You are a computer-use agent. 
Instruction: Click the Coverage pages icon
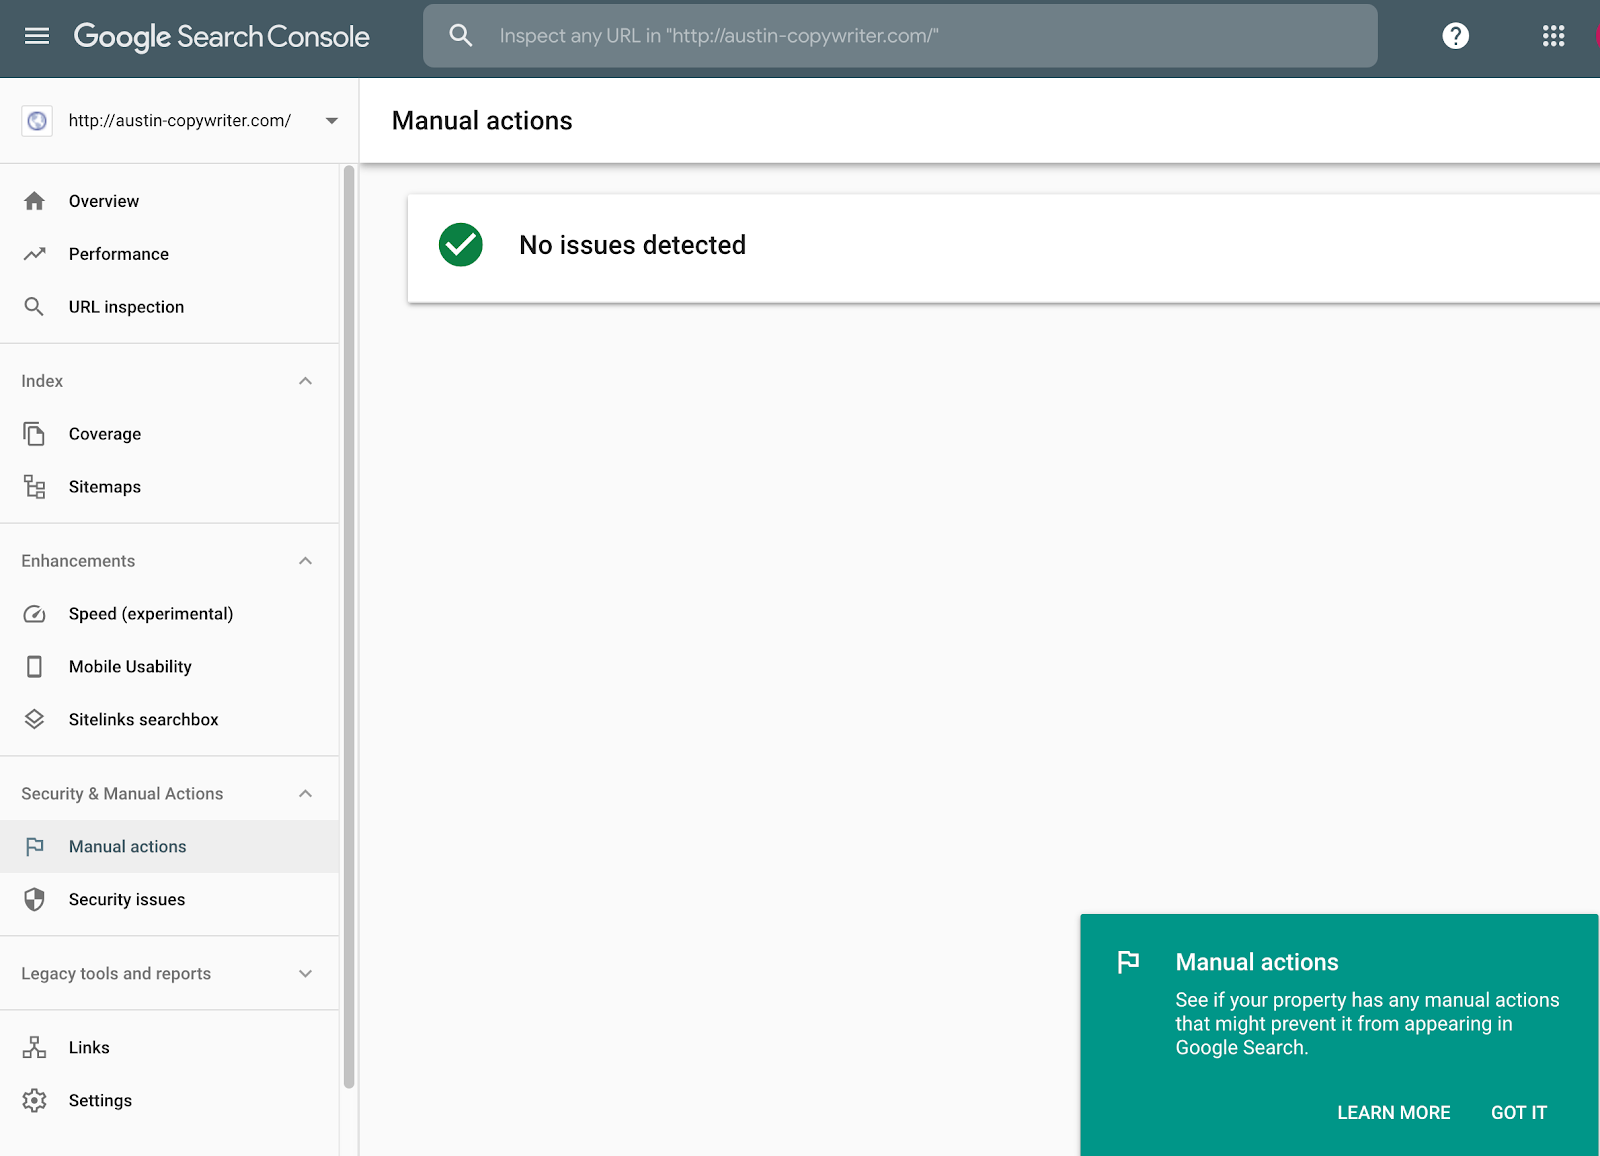[x=35, y=434]
